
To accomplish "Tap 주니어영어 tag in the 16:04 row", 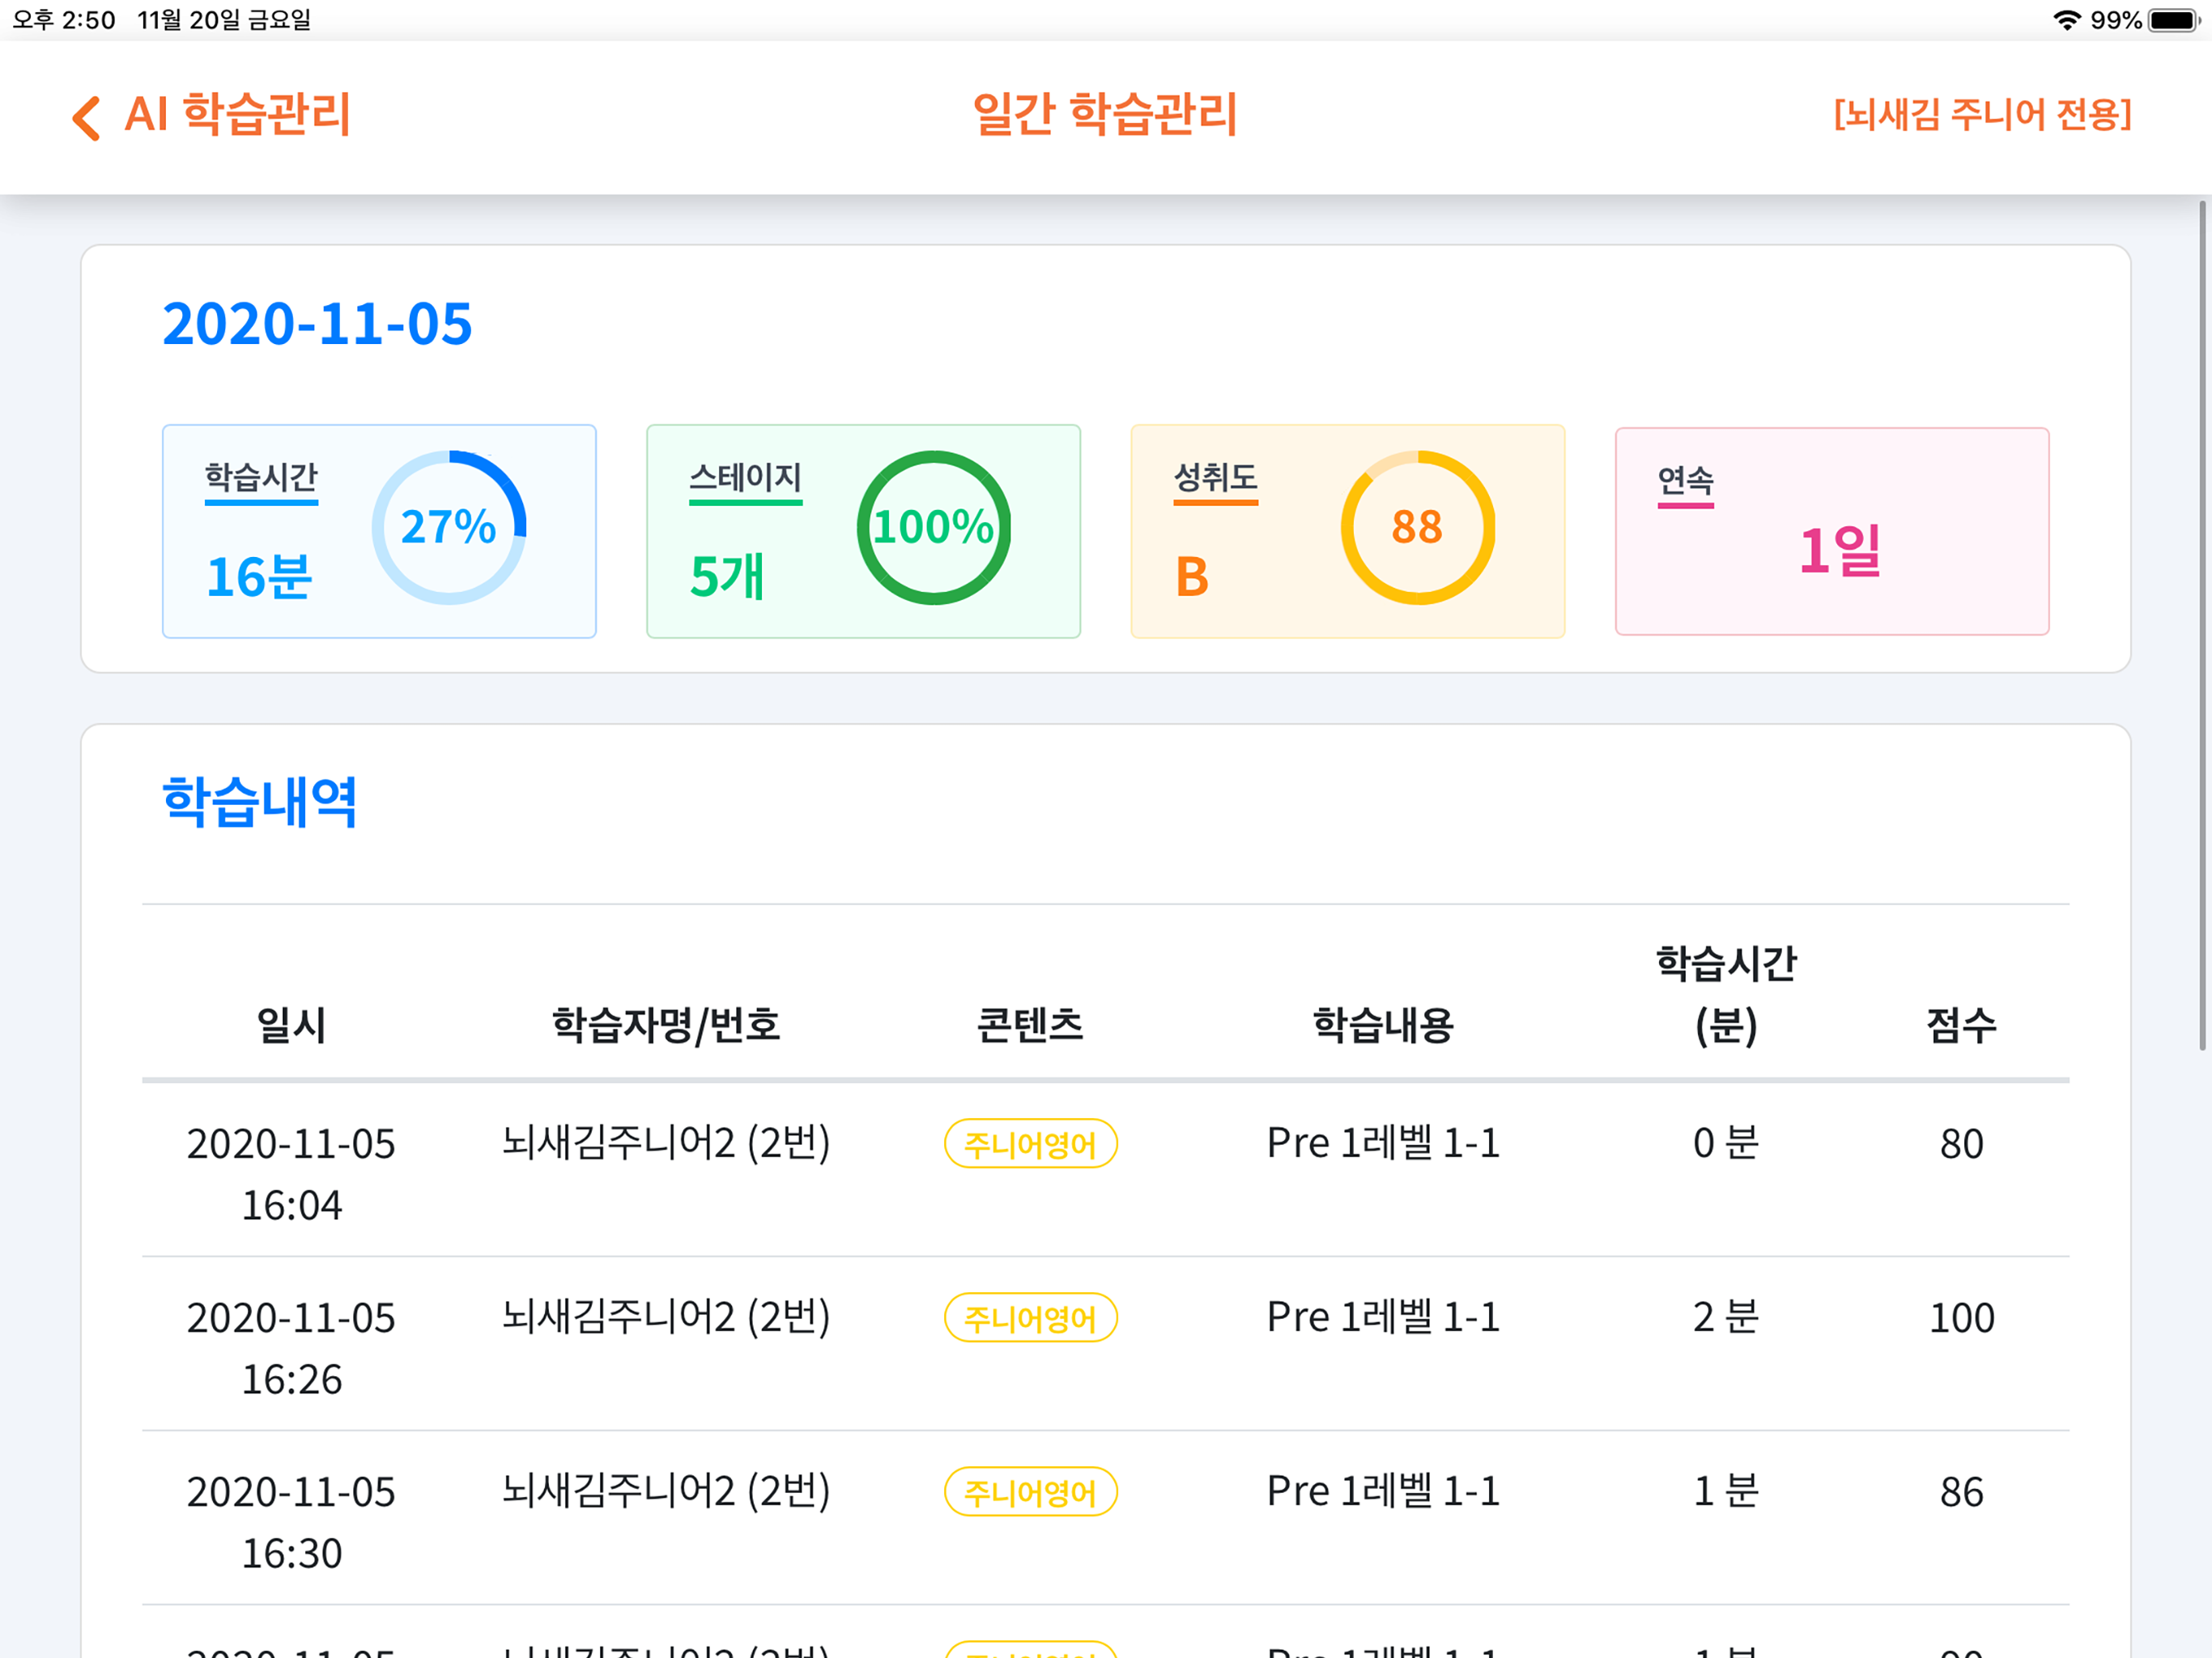I will (x=1030, y=1144).
